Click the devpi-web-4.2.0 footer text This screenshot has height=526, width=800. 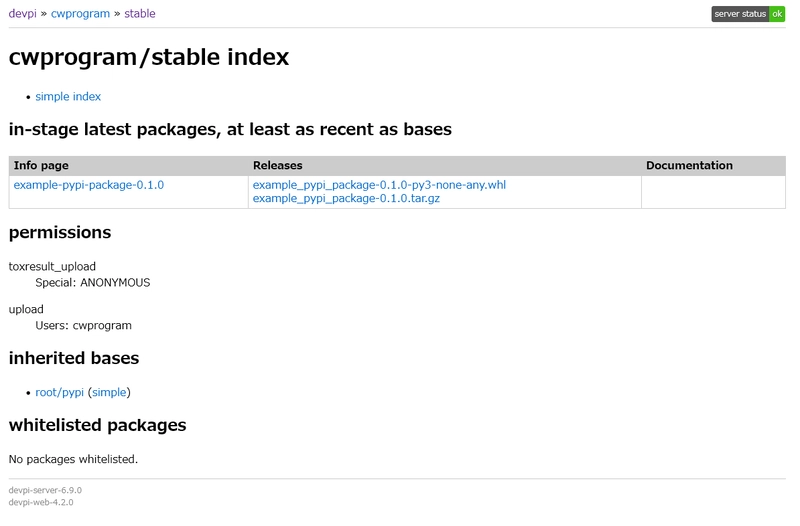pyautogui.click(x=41, y=503)
